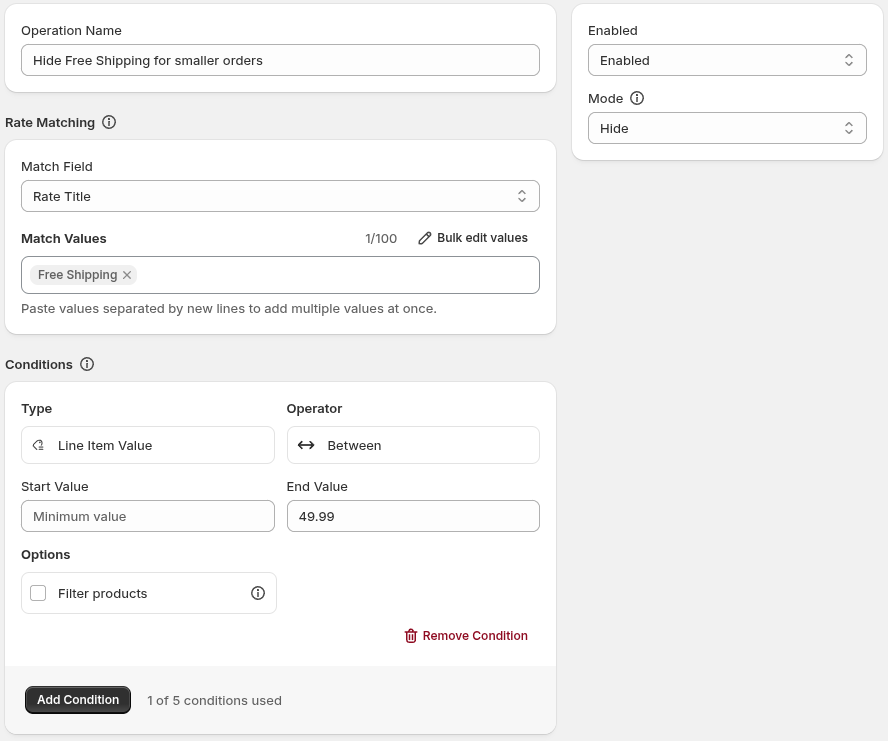Click the trash icon for Remove Condition

(x=411, y=636)
